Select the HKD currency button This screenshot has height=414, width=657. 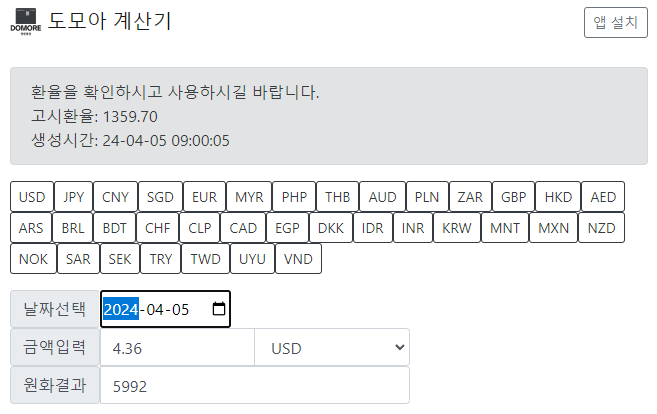[558, 197]
